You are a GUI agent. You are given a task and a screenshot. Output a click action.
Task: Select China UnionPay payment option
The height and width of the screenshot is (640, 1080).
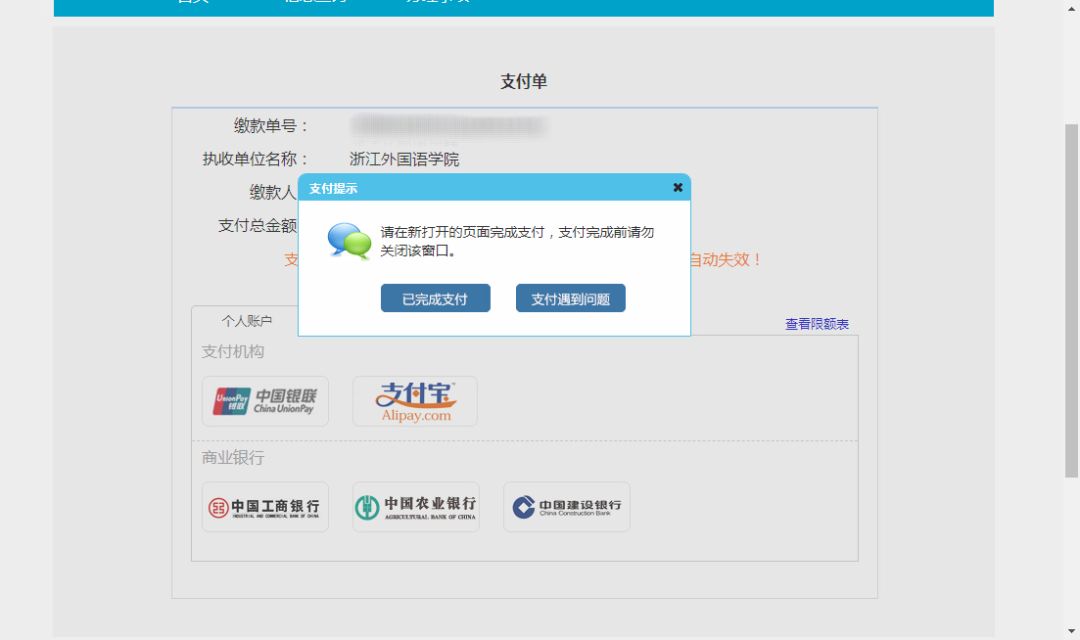tap(265, 401)
